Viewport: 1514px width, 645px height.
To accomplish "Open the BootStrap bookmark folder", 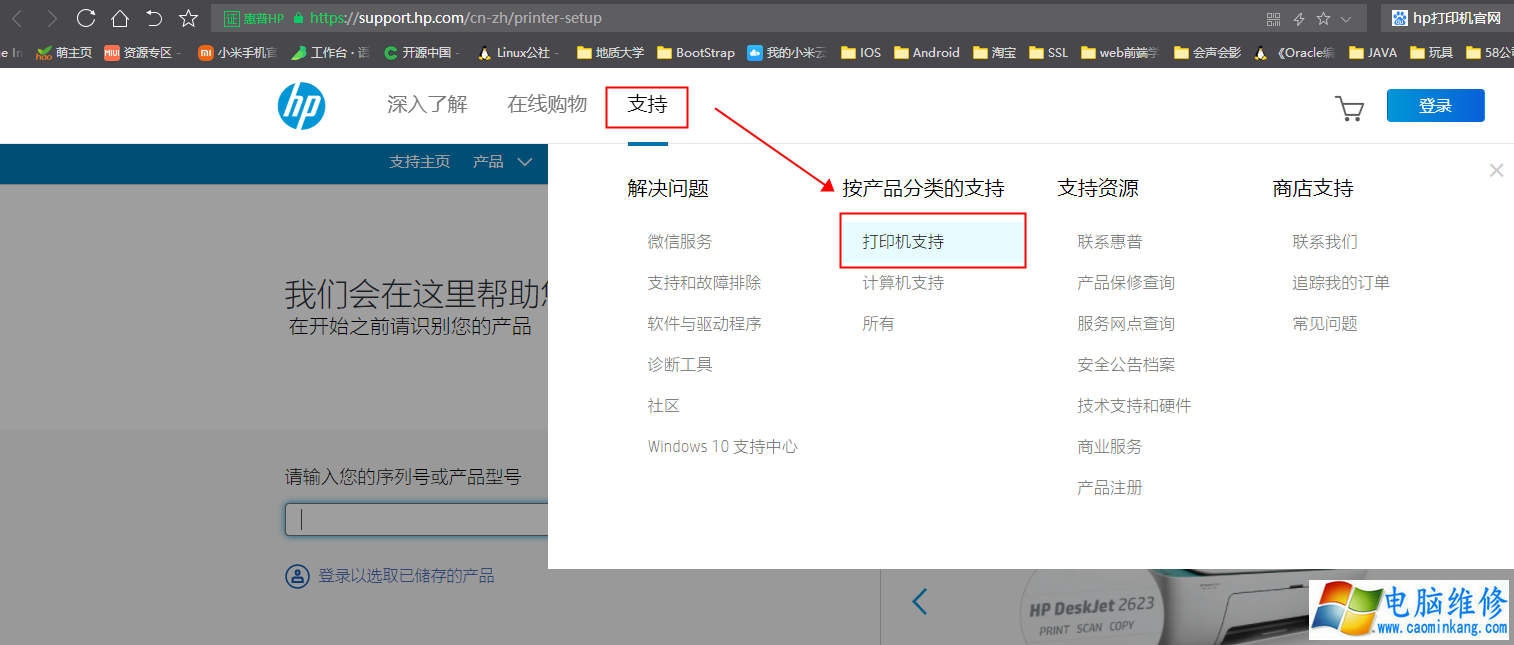I will 696,53.
